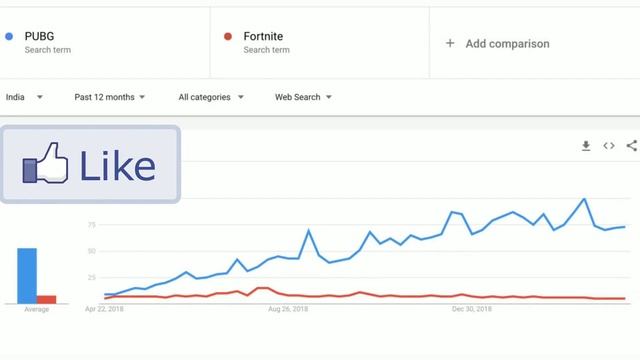Click the Dec 30, 2018 axis label
Screen dimensions: 640x360
click(x=471, y=309)
